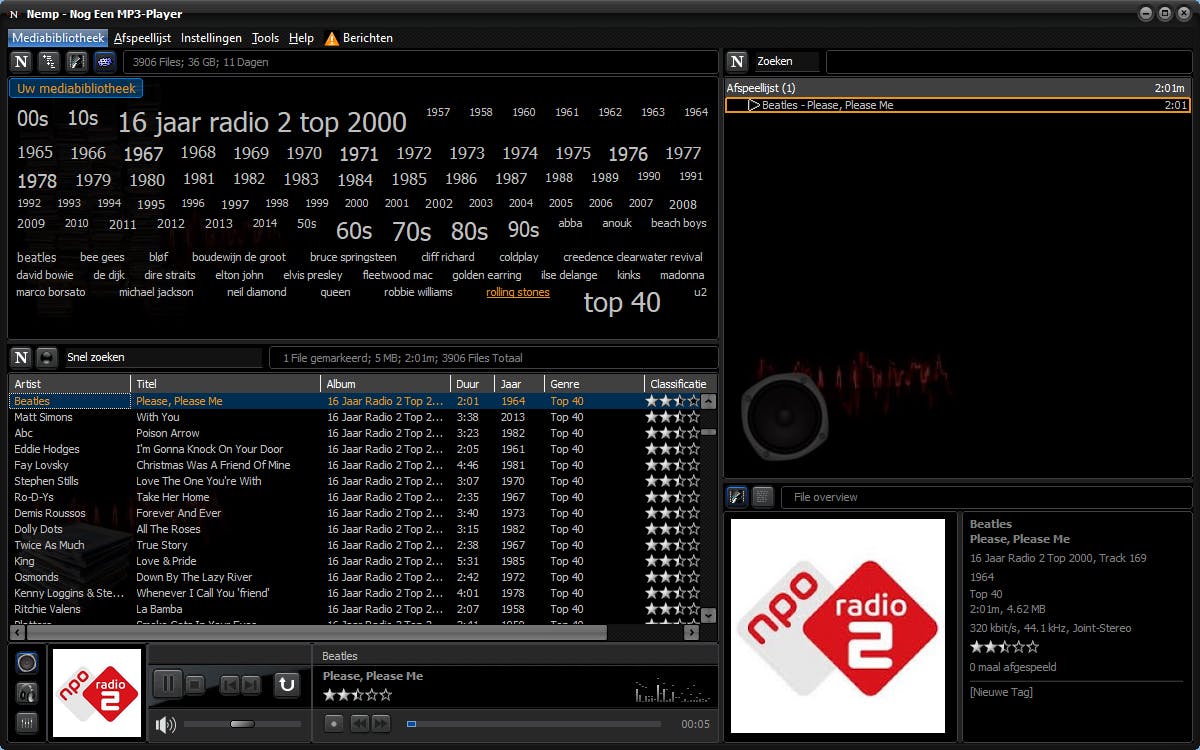Open the Instellingen menu
Viewport: 1200px width, 750px height.
[211, 38]
